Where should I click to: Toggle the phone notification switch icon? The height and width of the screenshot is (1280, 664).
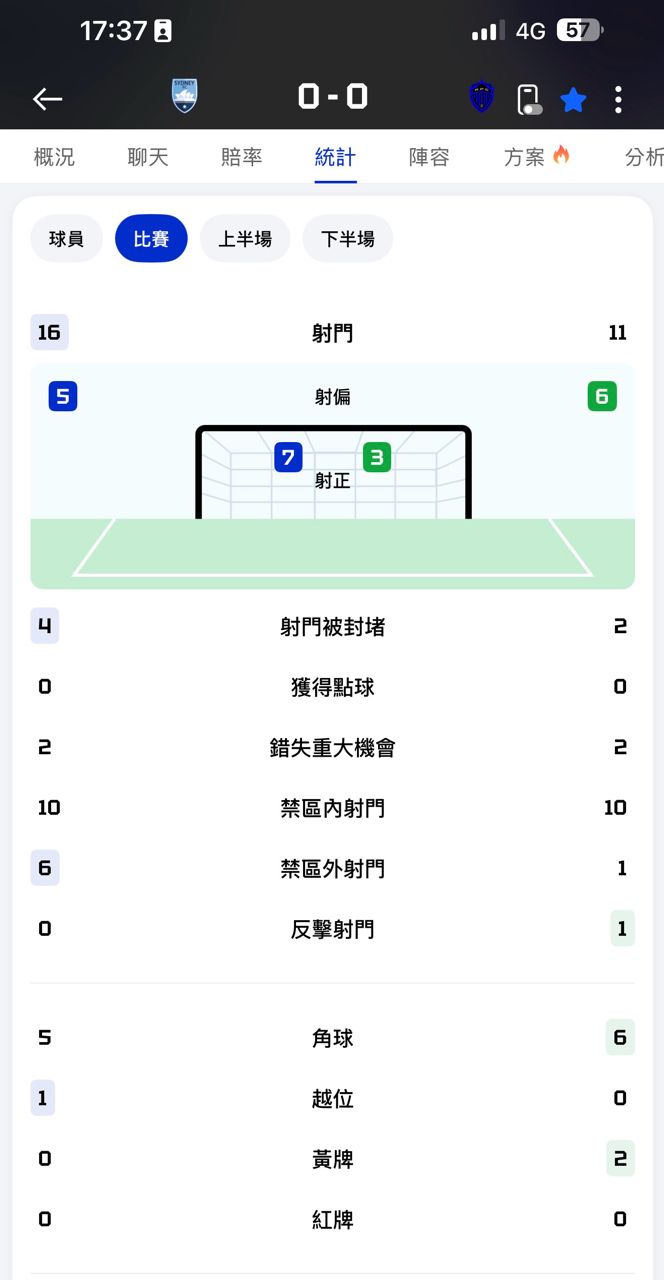coord(528,99)
